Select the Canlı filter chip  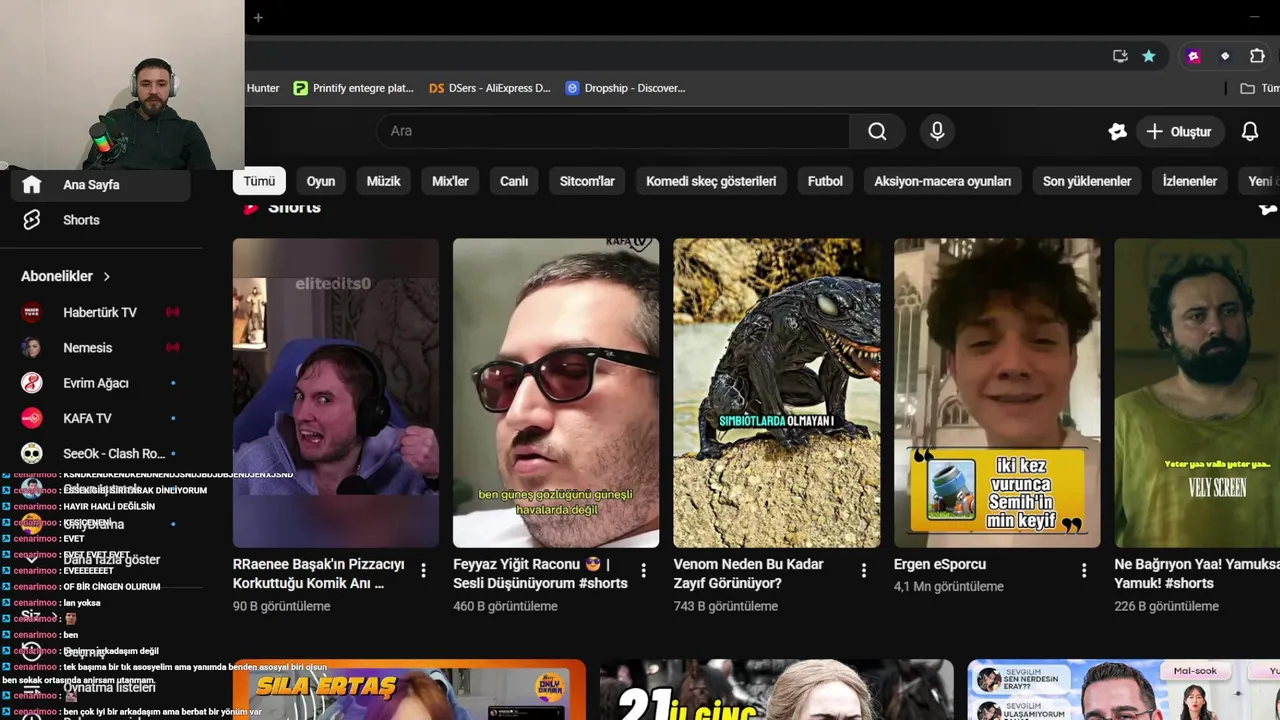pyautogui.click(x=514, y=181)
